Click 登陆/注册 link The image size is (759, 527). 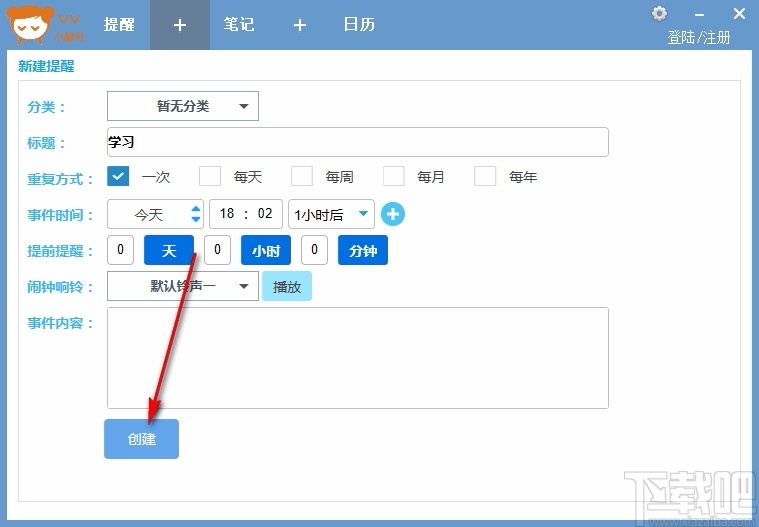click(698, 37)
